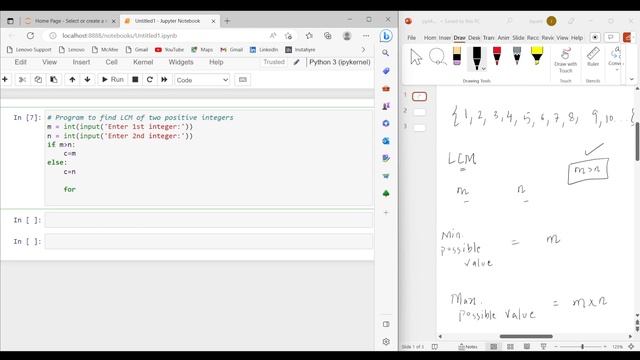This screenshot has width=640, height=360.
Task: Click the first empty notebook cell
Action: [x=209, y=220]
